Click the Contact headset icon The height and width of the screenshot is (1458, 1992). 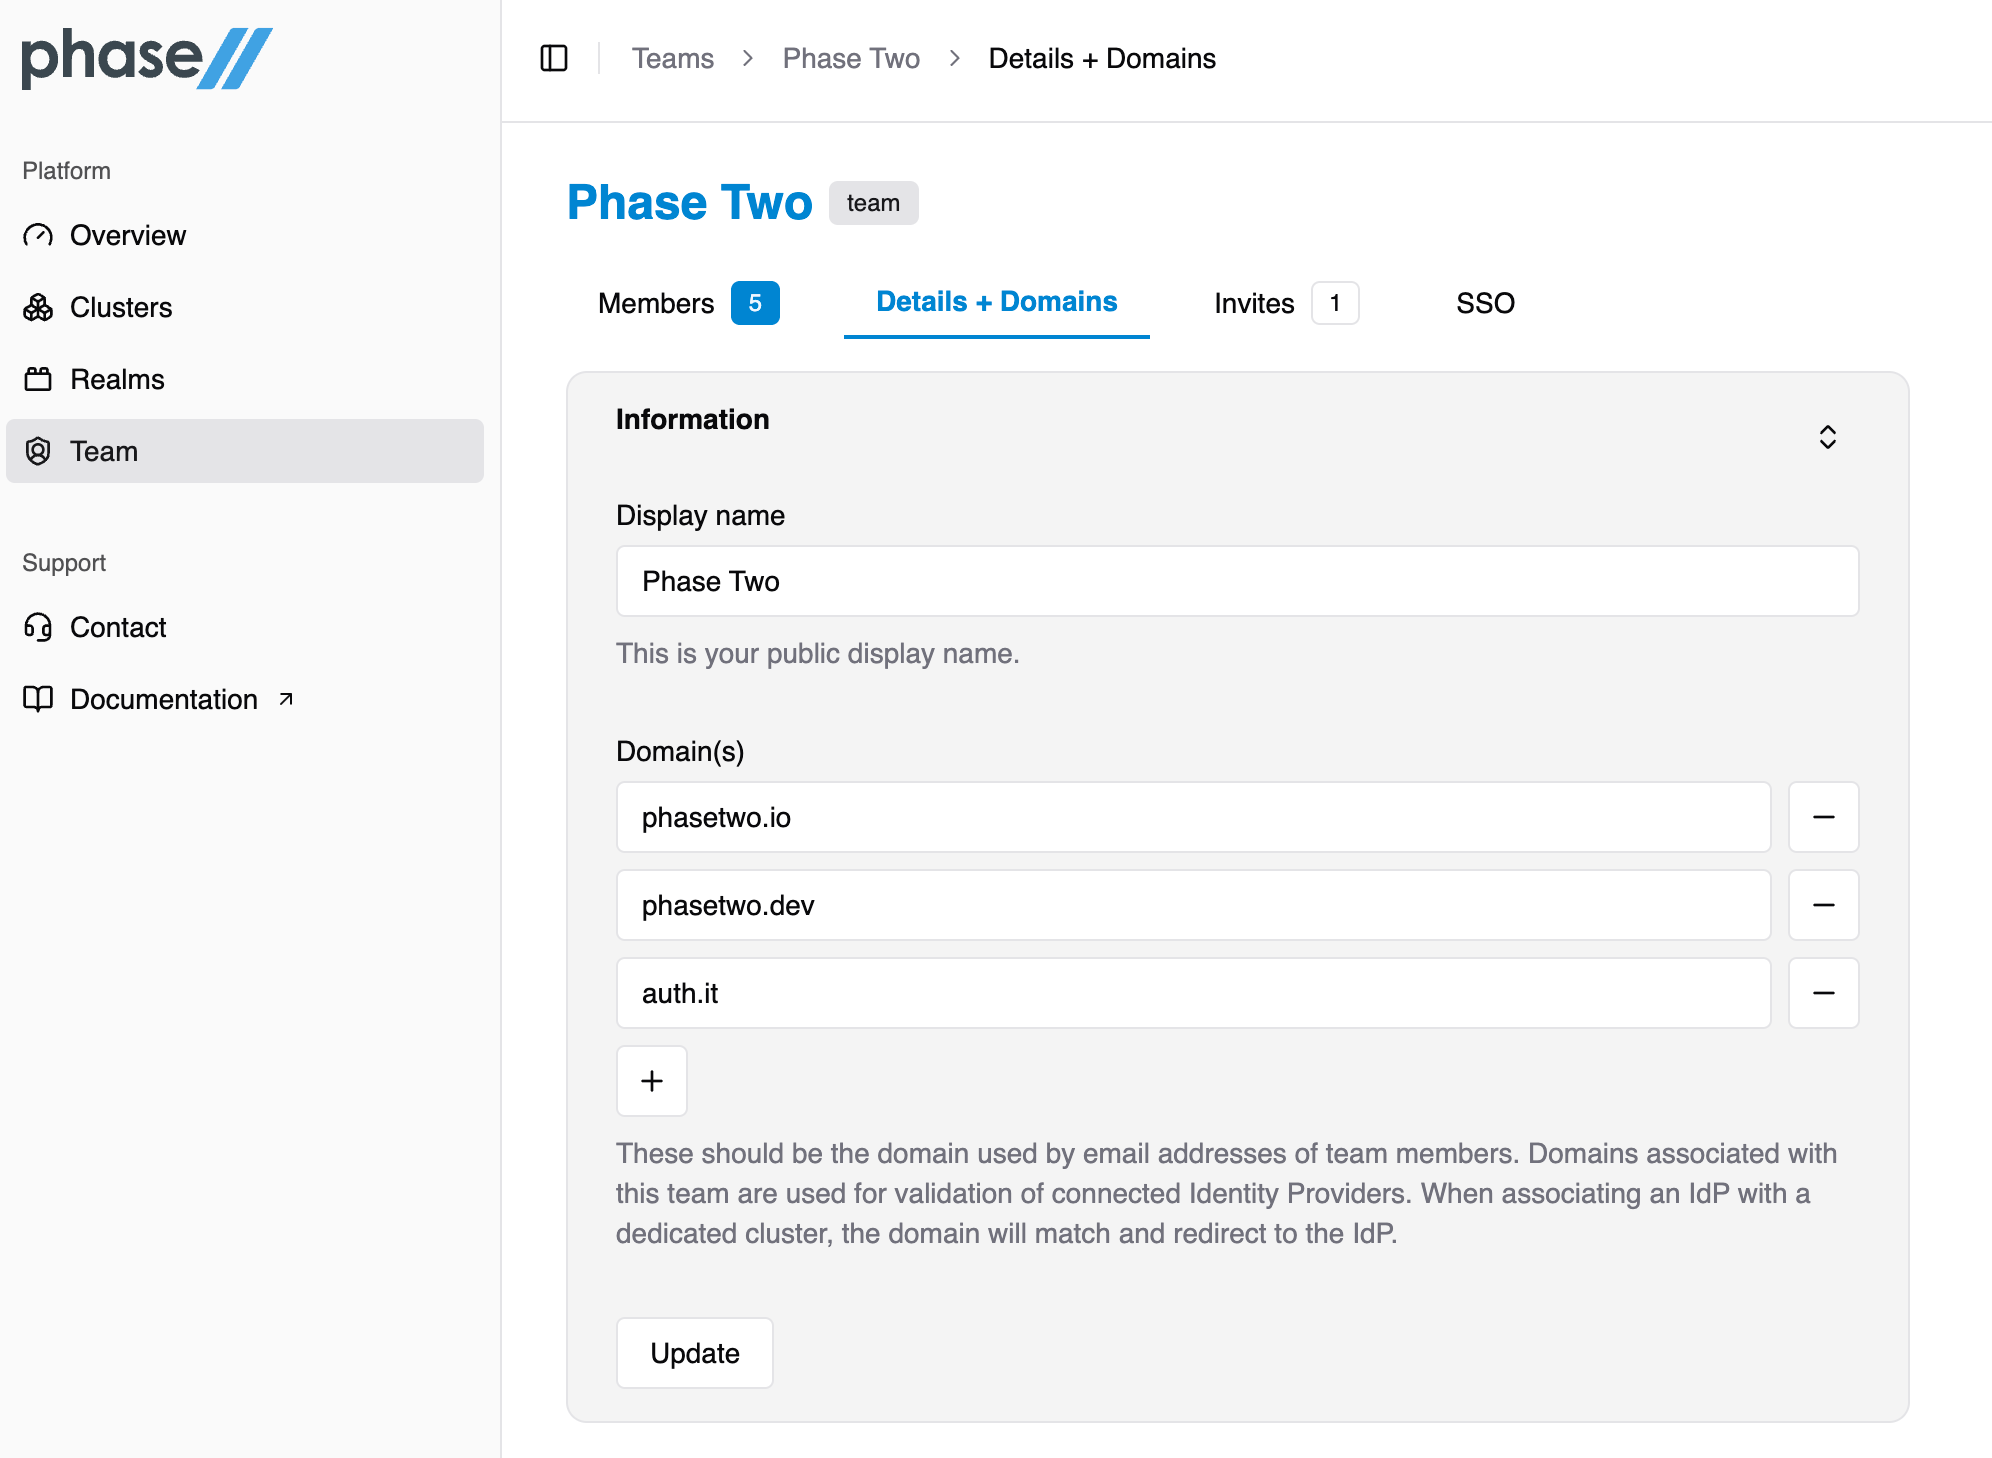point(38,627)
